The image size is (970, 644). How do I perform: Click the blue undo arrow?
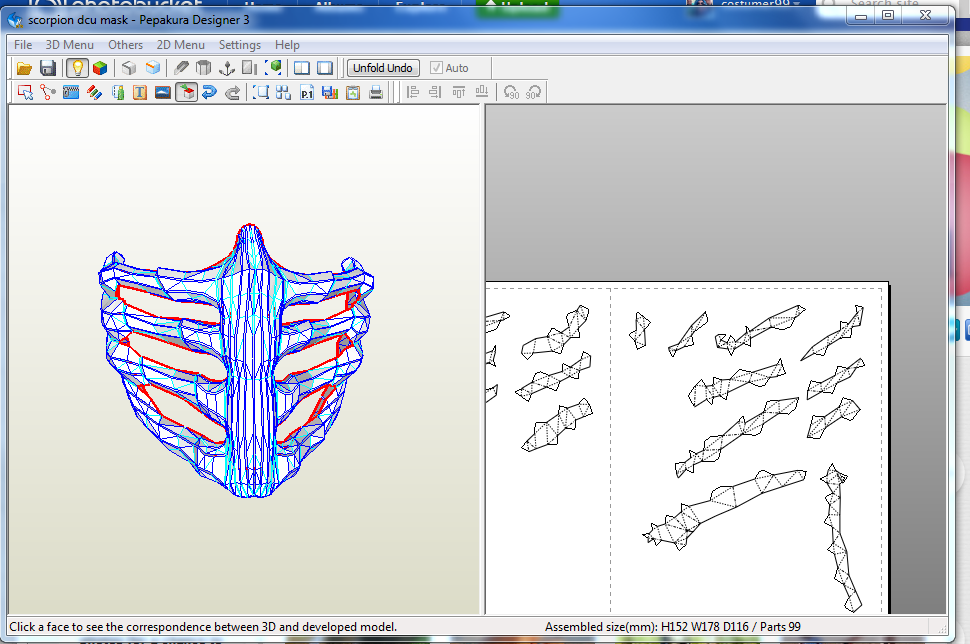(209, 93)
